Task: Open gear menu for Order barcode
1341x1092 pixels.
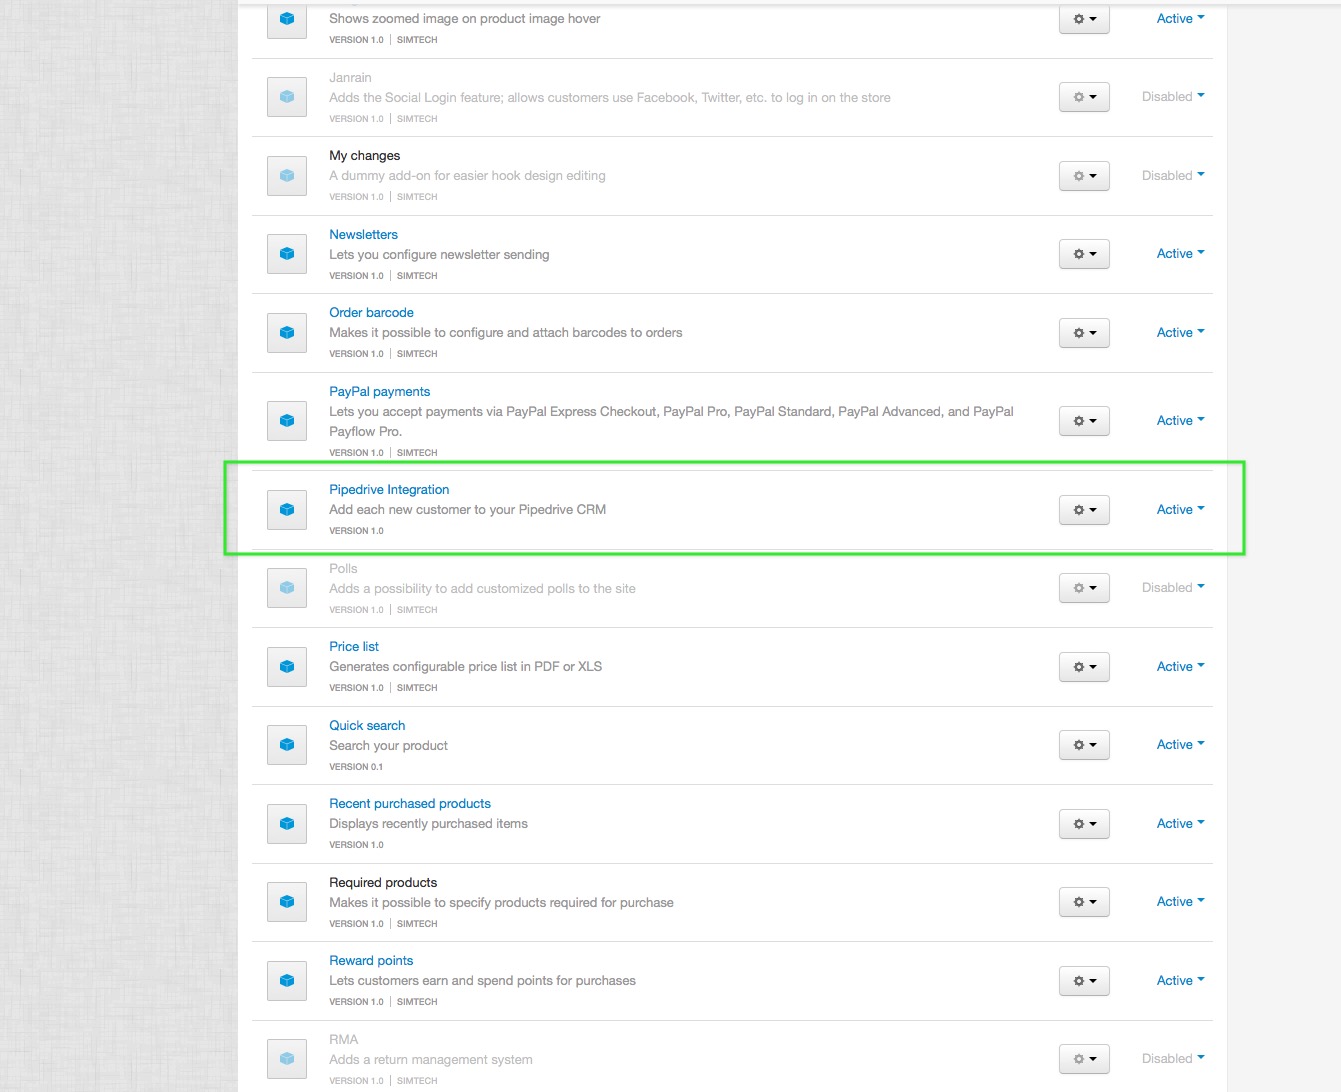Action: point(1084,332)
